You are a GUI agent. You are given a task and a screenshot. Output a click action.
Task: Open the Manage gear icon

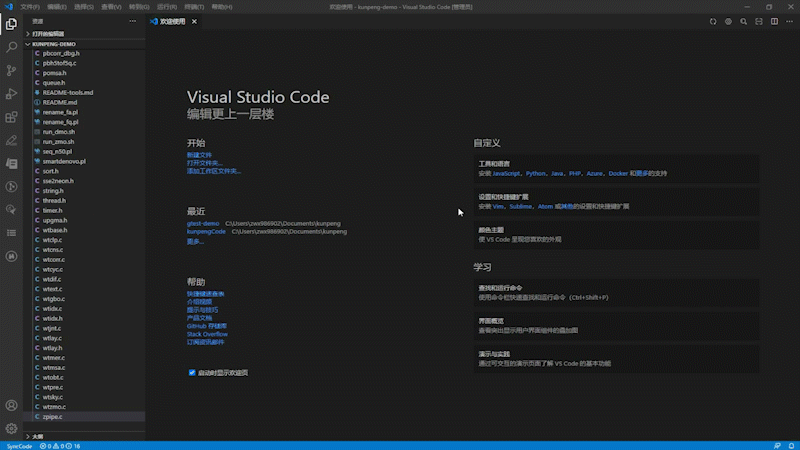[11, 429]
